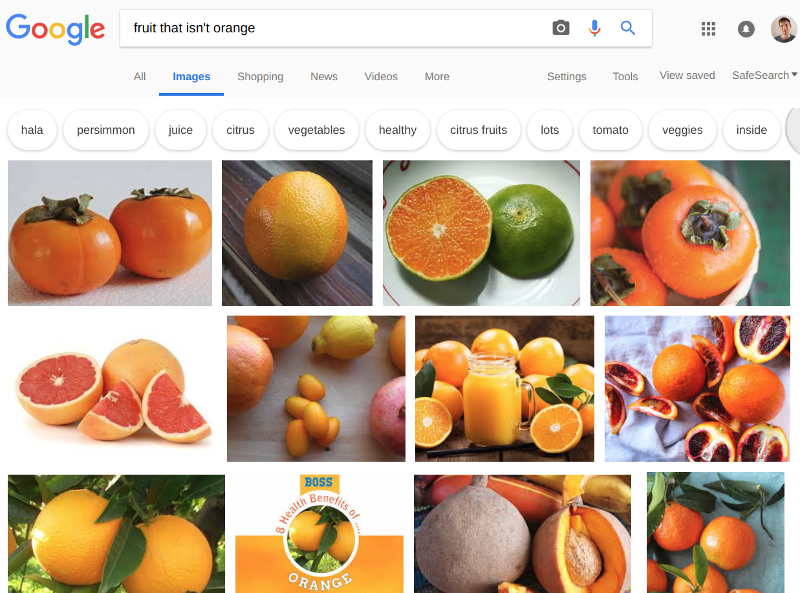Image resolution: width=800 pixels, height=593 pixels.
Task: Open the Google apps grid
Action: click(x=708, y=29)
